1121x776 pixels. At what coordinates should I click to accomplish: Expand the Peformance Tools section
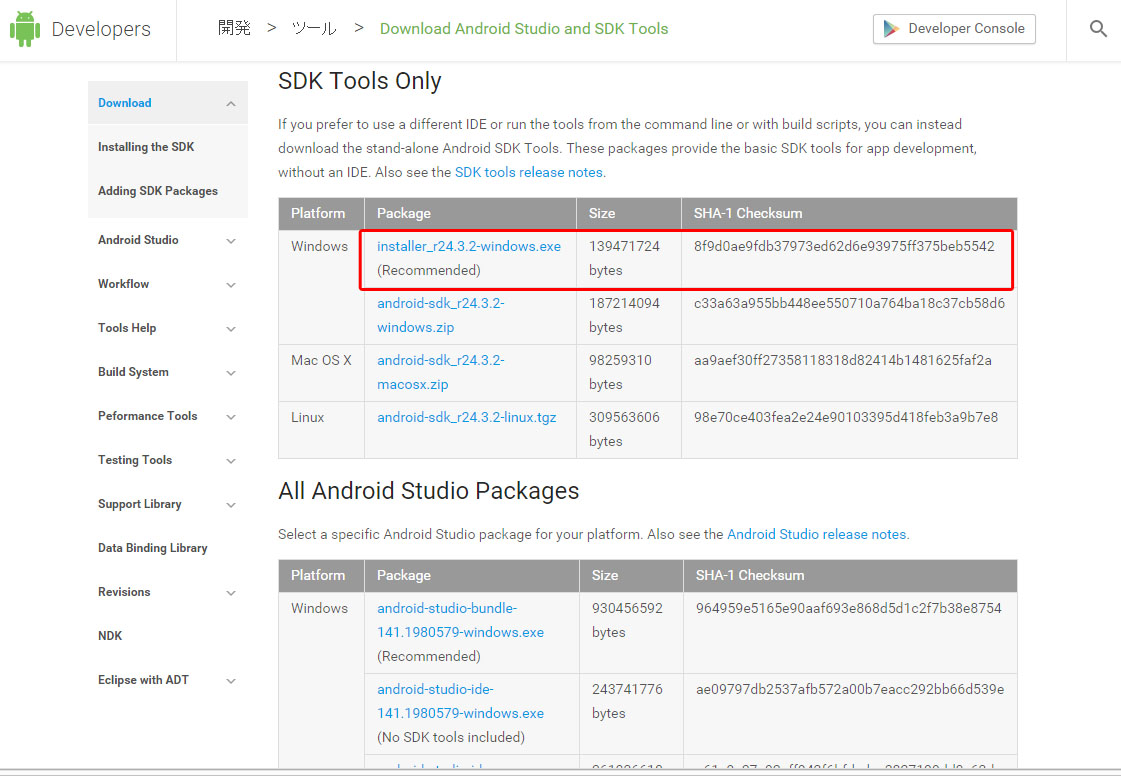[x=231, y=417]
